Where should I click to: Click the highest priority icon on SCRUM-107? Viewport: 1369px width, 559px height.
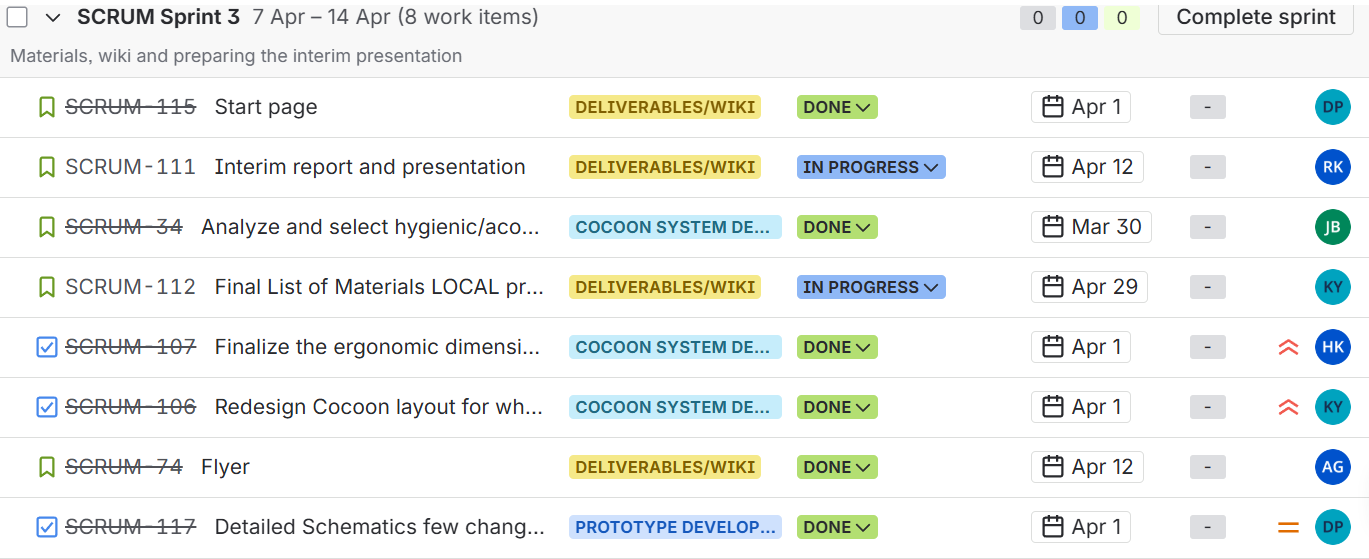1288,347
